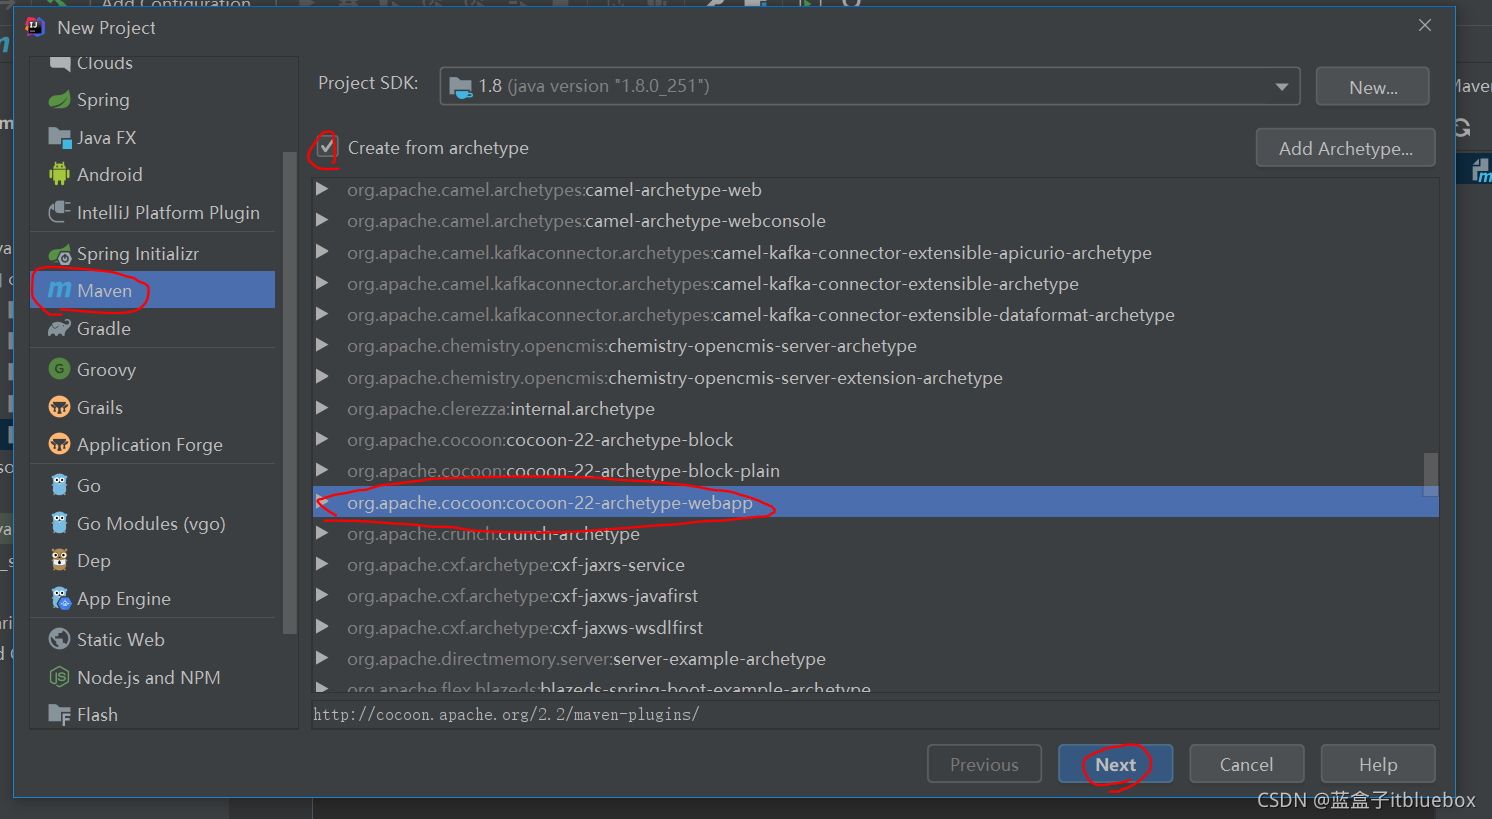Click Add Archetype... button
The image size is (1492, 819).
[1346, 148]
